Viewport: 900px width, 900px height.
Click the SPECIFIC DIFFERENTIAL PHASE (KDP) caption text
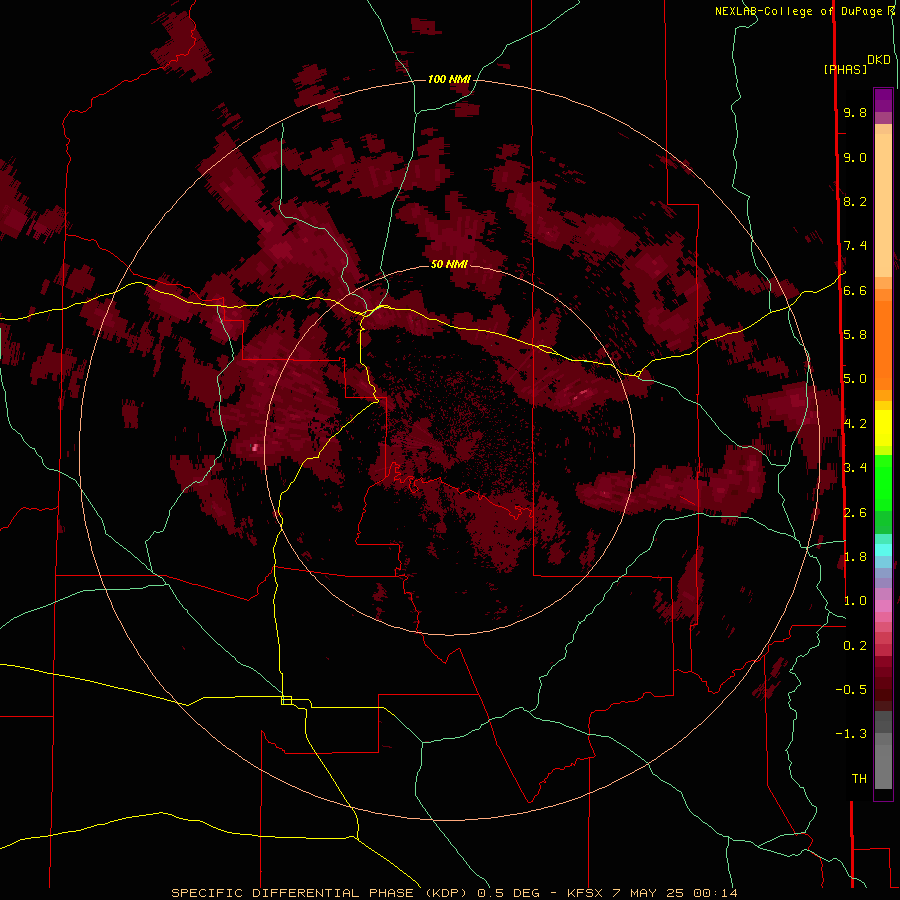(x=319, y=893)
